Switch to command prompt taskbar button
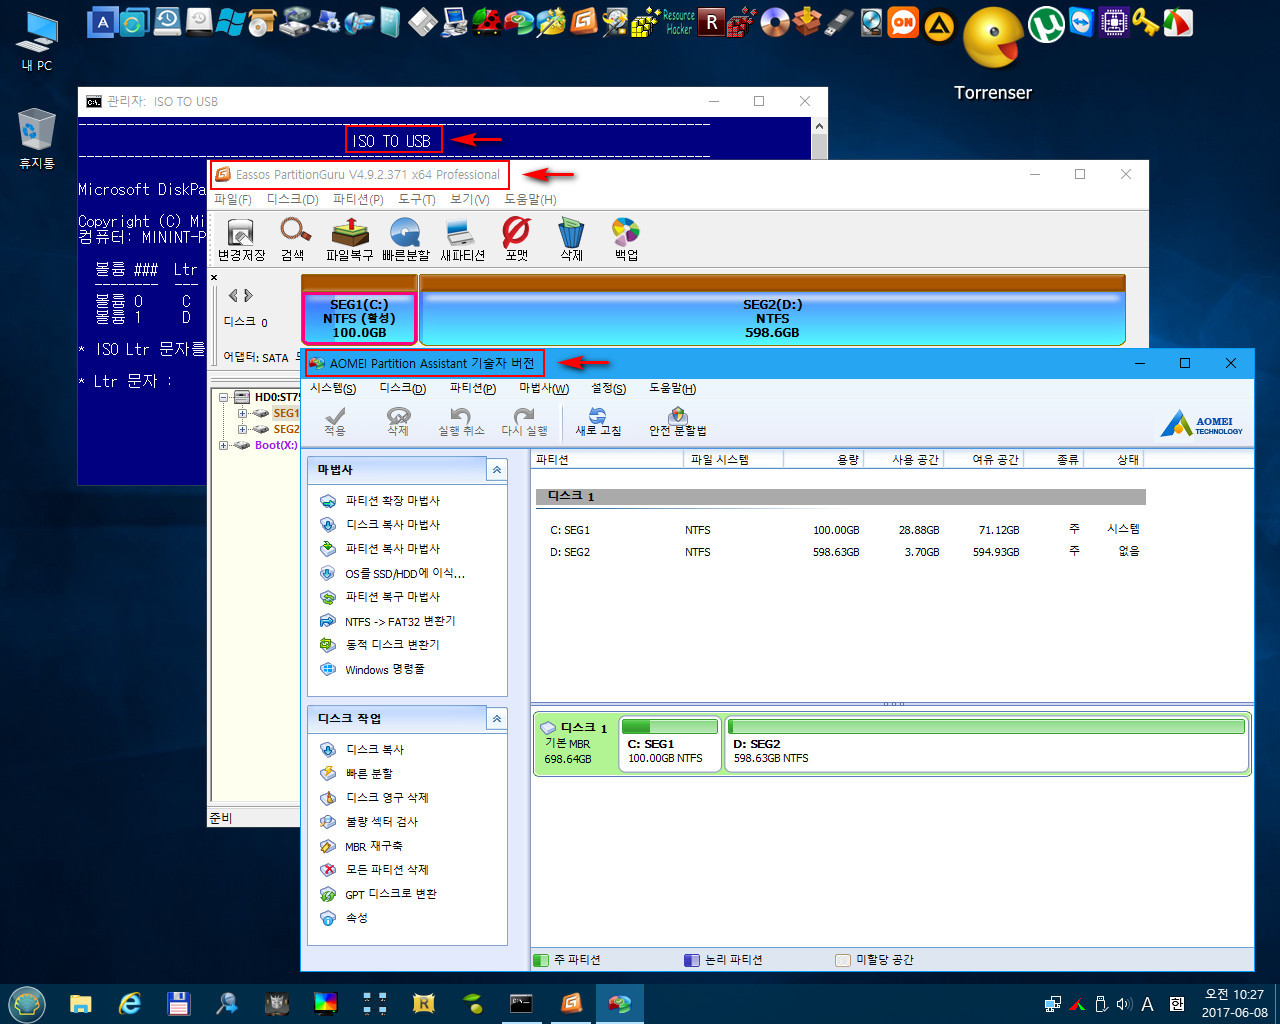 (521, 1003)
